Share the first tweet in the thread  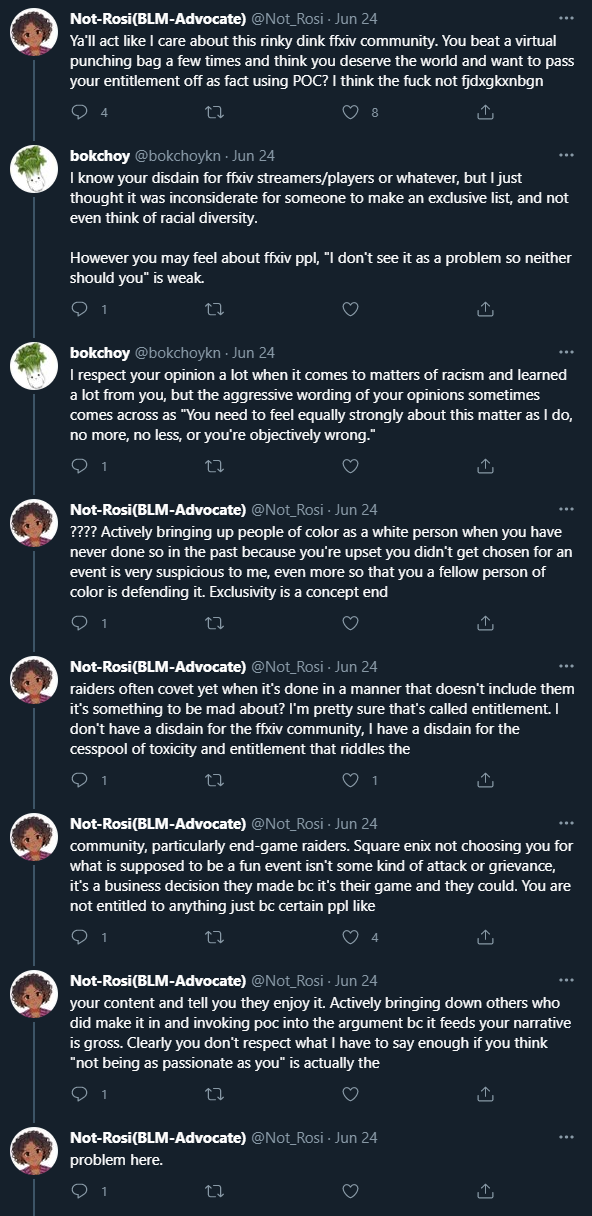(486, 113)
